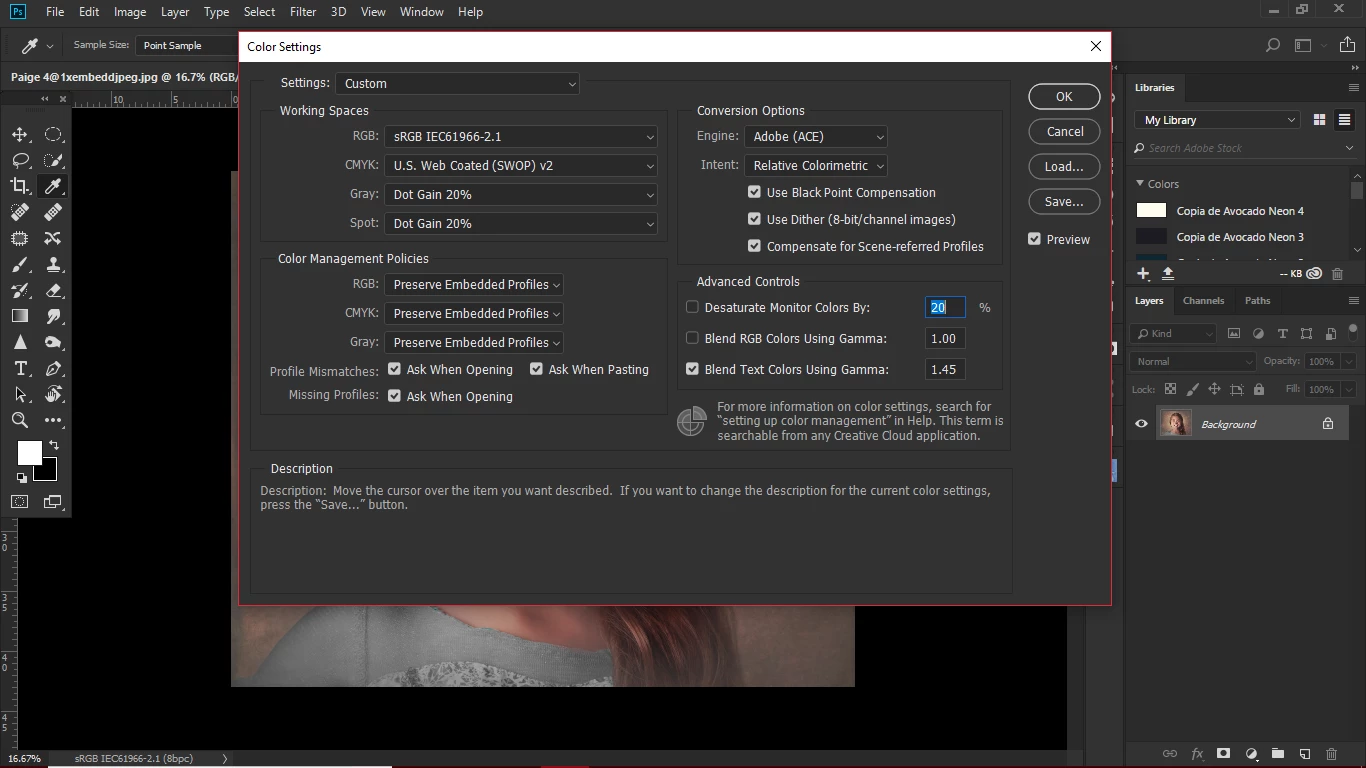Select the Pen tool

[53, 368]
